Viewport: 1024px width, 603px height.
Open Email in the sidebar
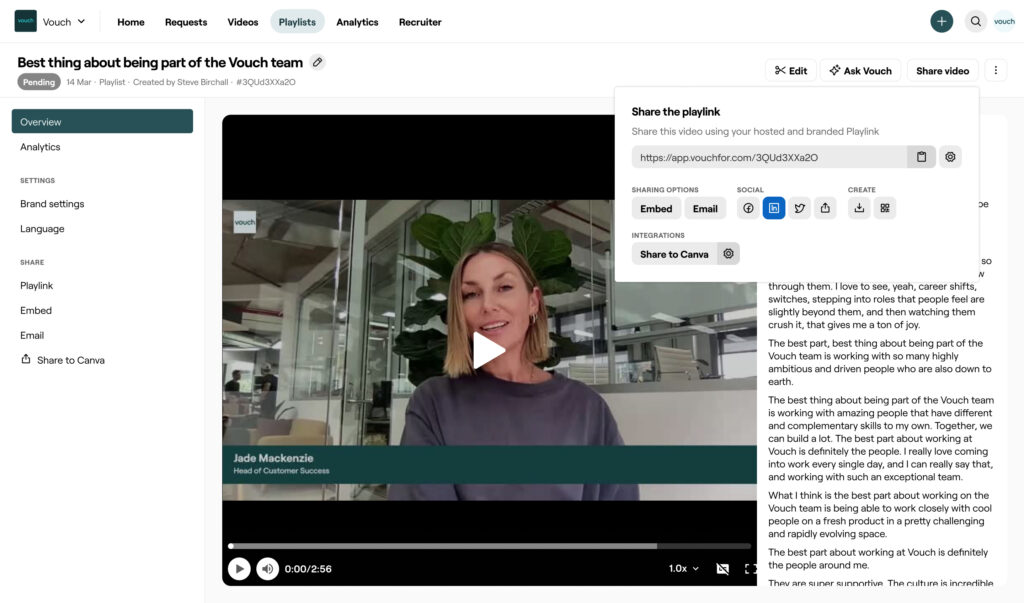(32, 335)
